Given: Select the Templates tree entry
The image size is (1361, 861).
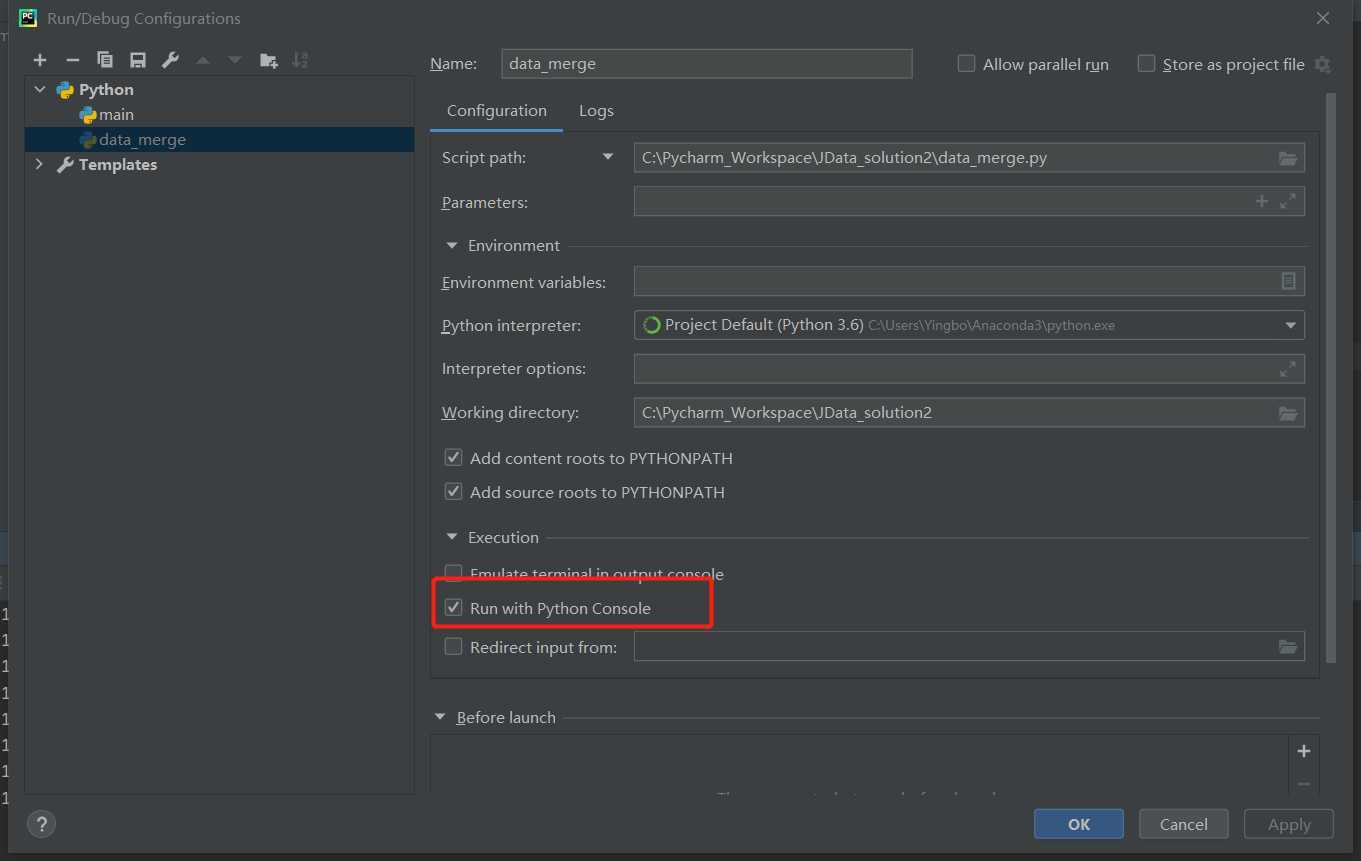Looking at the screenshot, I should click(118, 164).
